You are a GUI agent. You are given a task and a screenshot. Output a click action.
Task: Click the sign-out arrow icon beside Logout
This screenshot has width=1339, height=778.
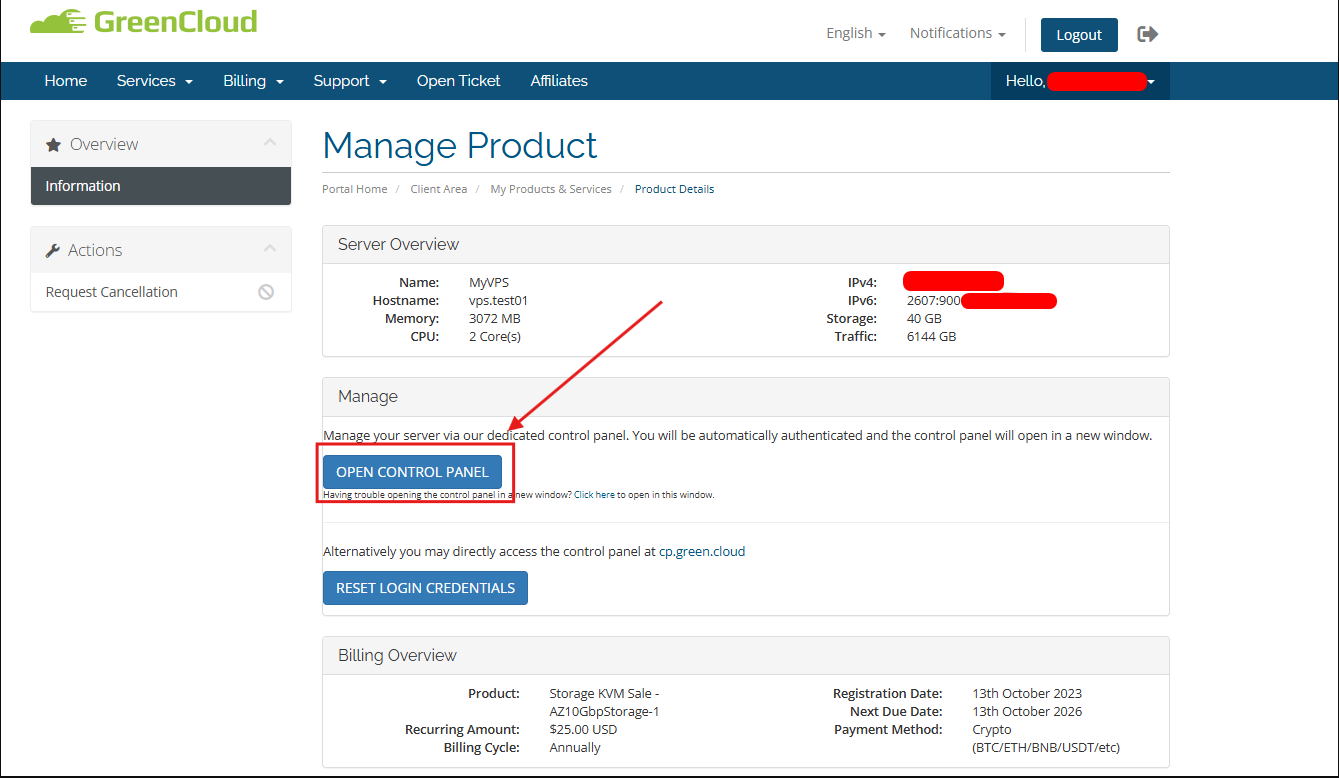coord(1148,34)
